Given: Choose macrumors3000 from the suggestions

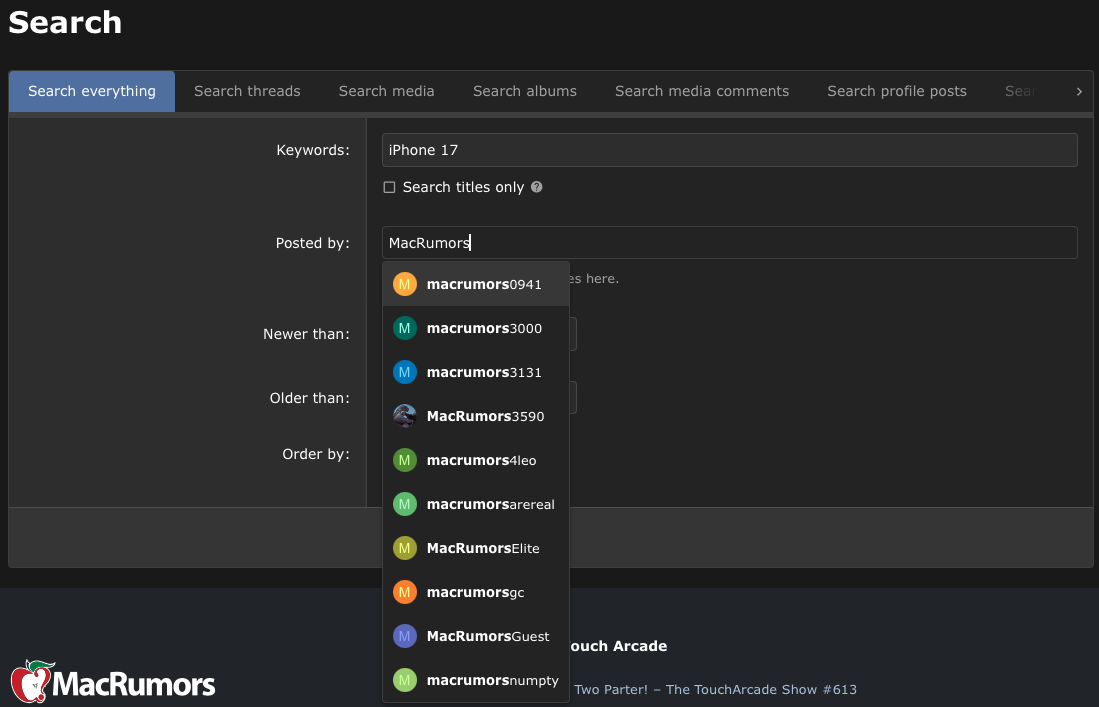Looking at the screenshot, I should tap(476, 328).
